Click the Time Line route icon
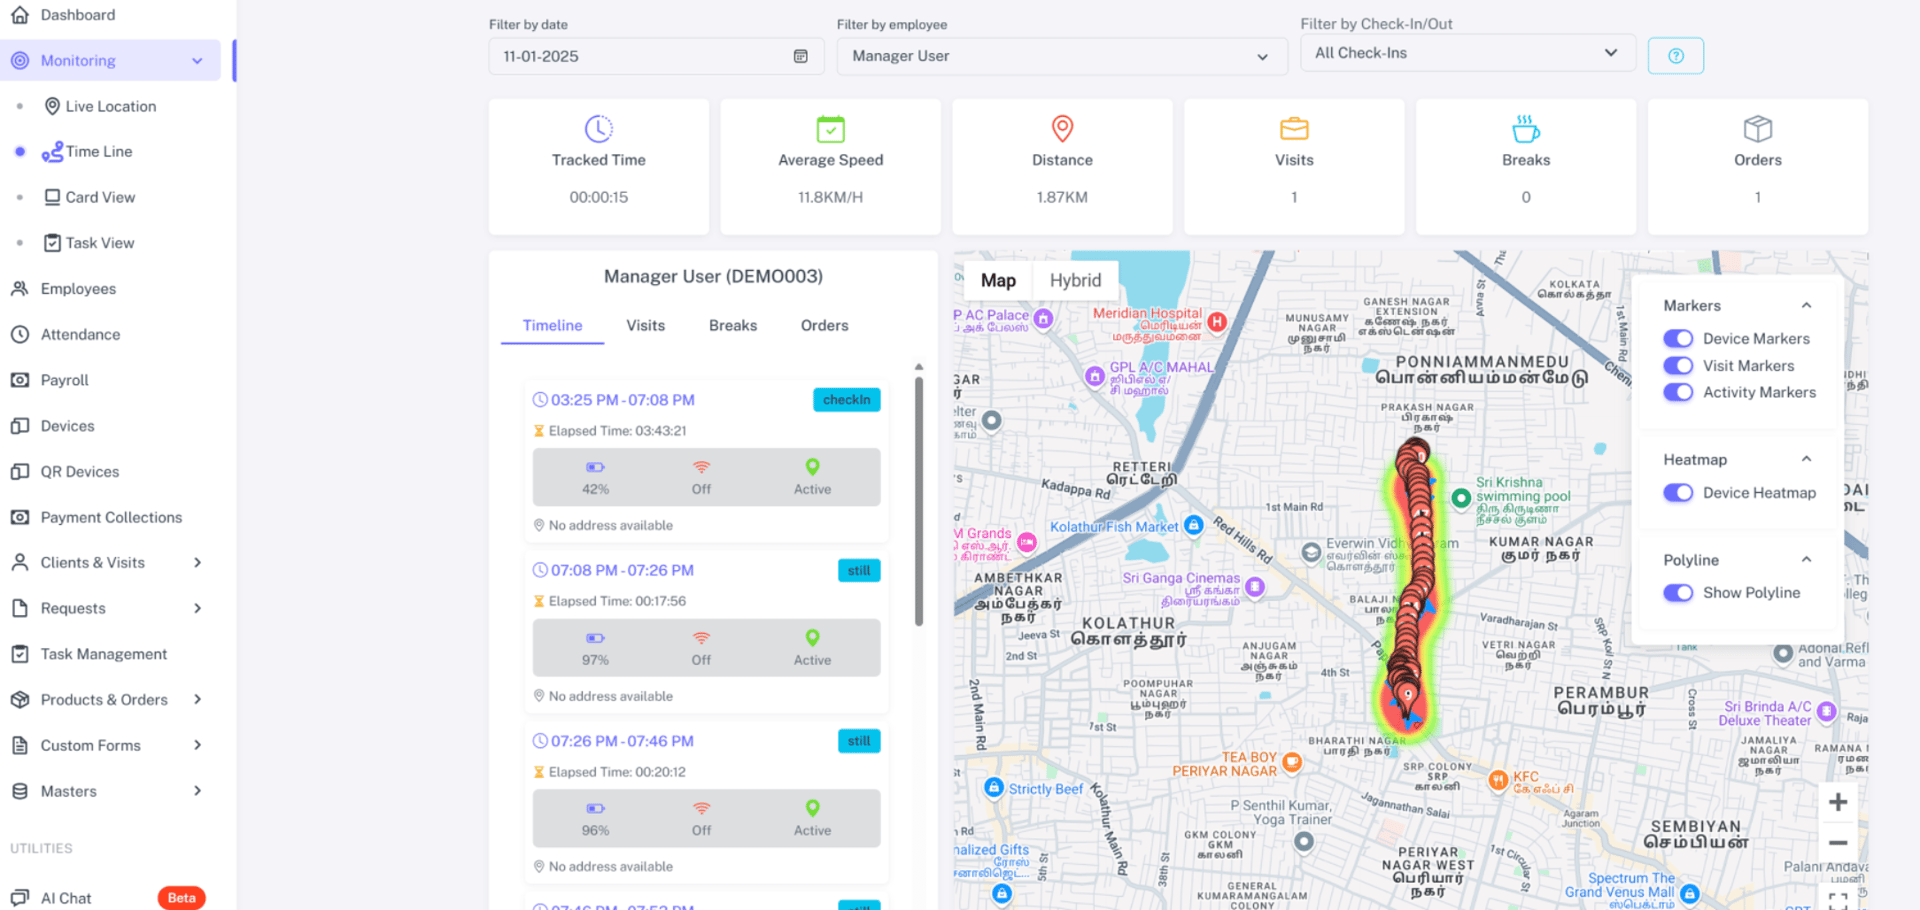Viewport: 1920px width, 910px height. (x=52, y=152)
